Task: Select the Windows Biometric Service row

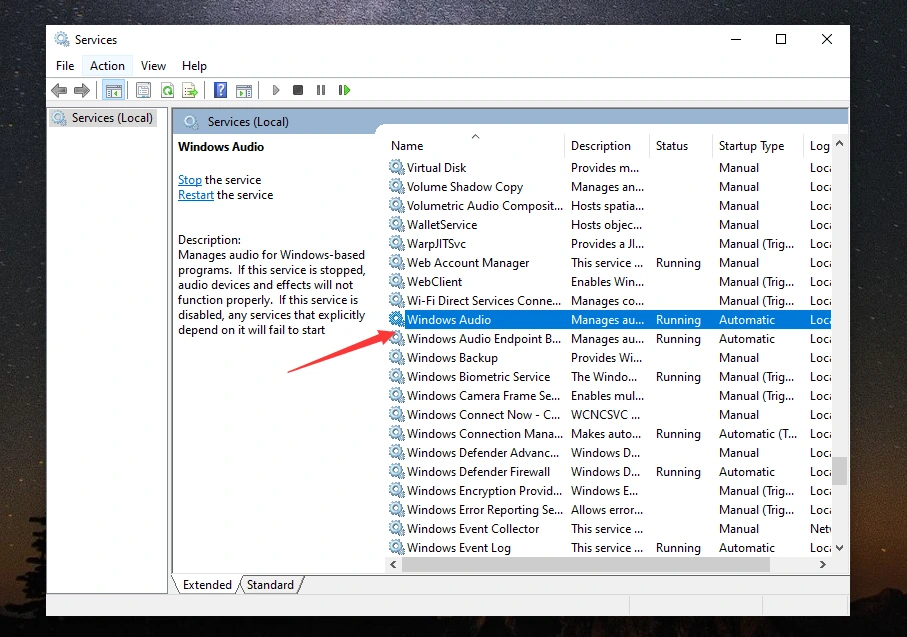Action: 609,377
